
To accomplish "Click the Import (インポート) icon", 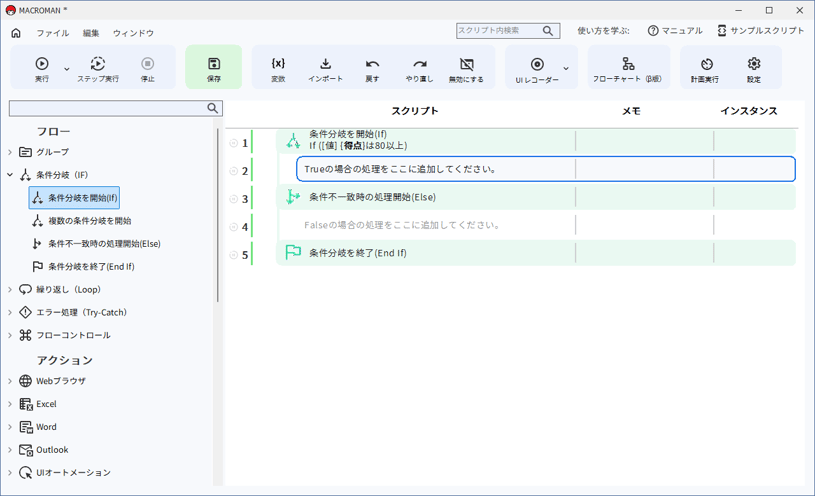I will click(325, 64).
